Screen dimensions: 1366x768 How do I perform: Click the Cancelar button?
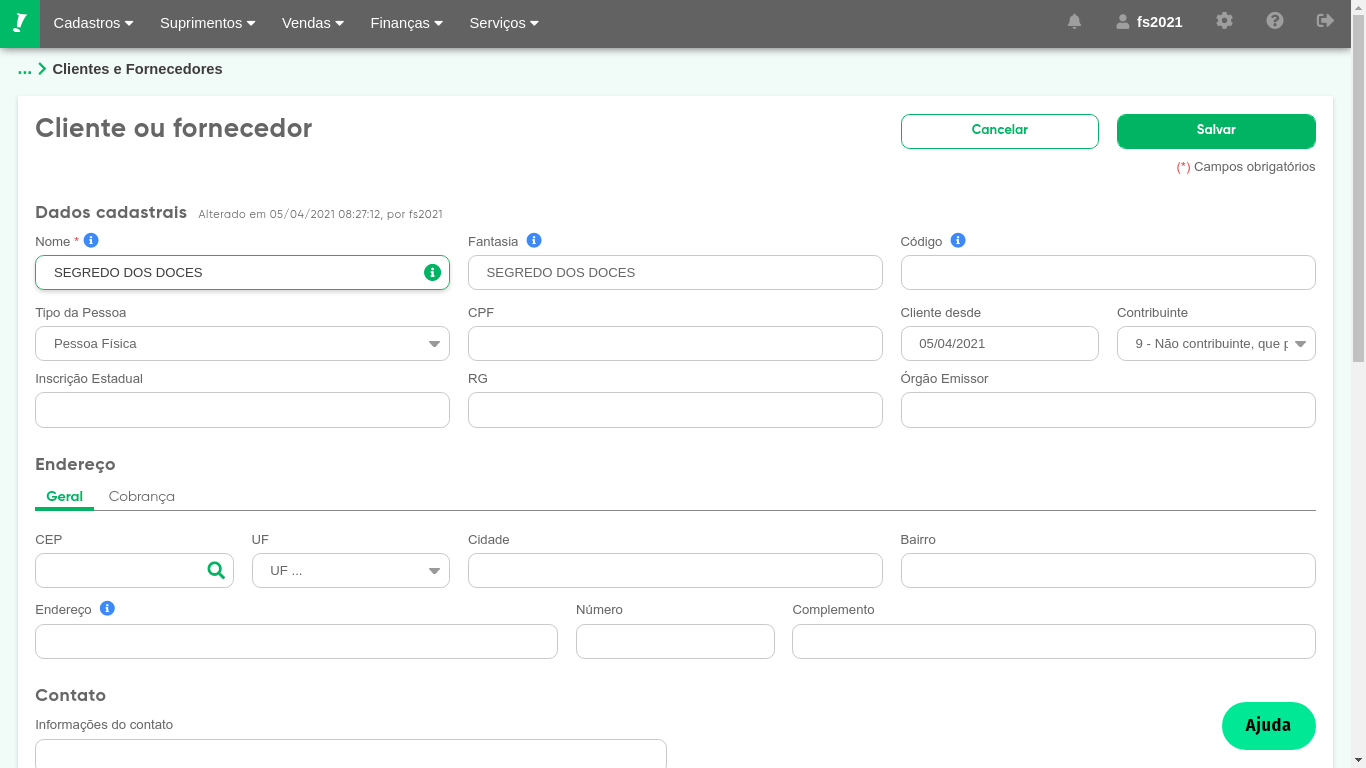click(x=999, y=130)
